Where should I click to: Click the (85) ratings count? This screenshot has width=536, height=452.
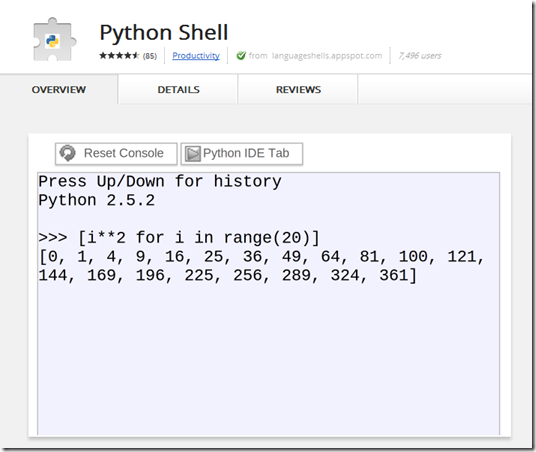tap(150, 56)
